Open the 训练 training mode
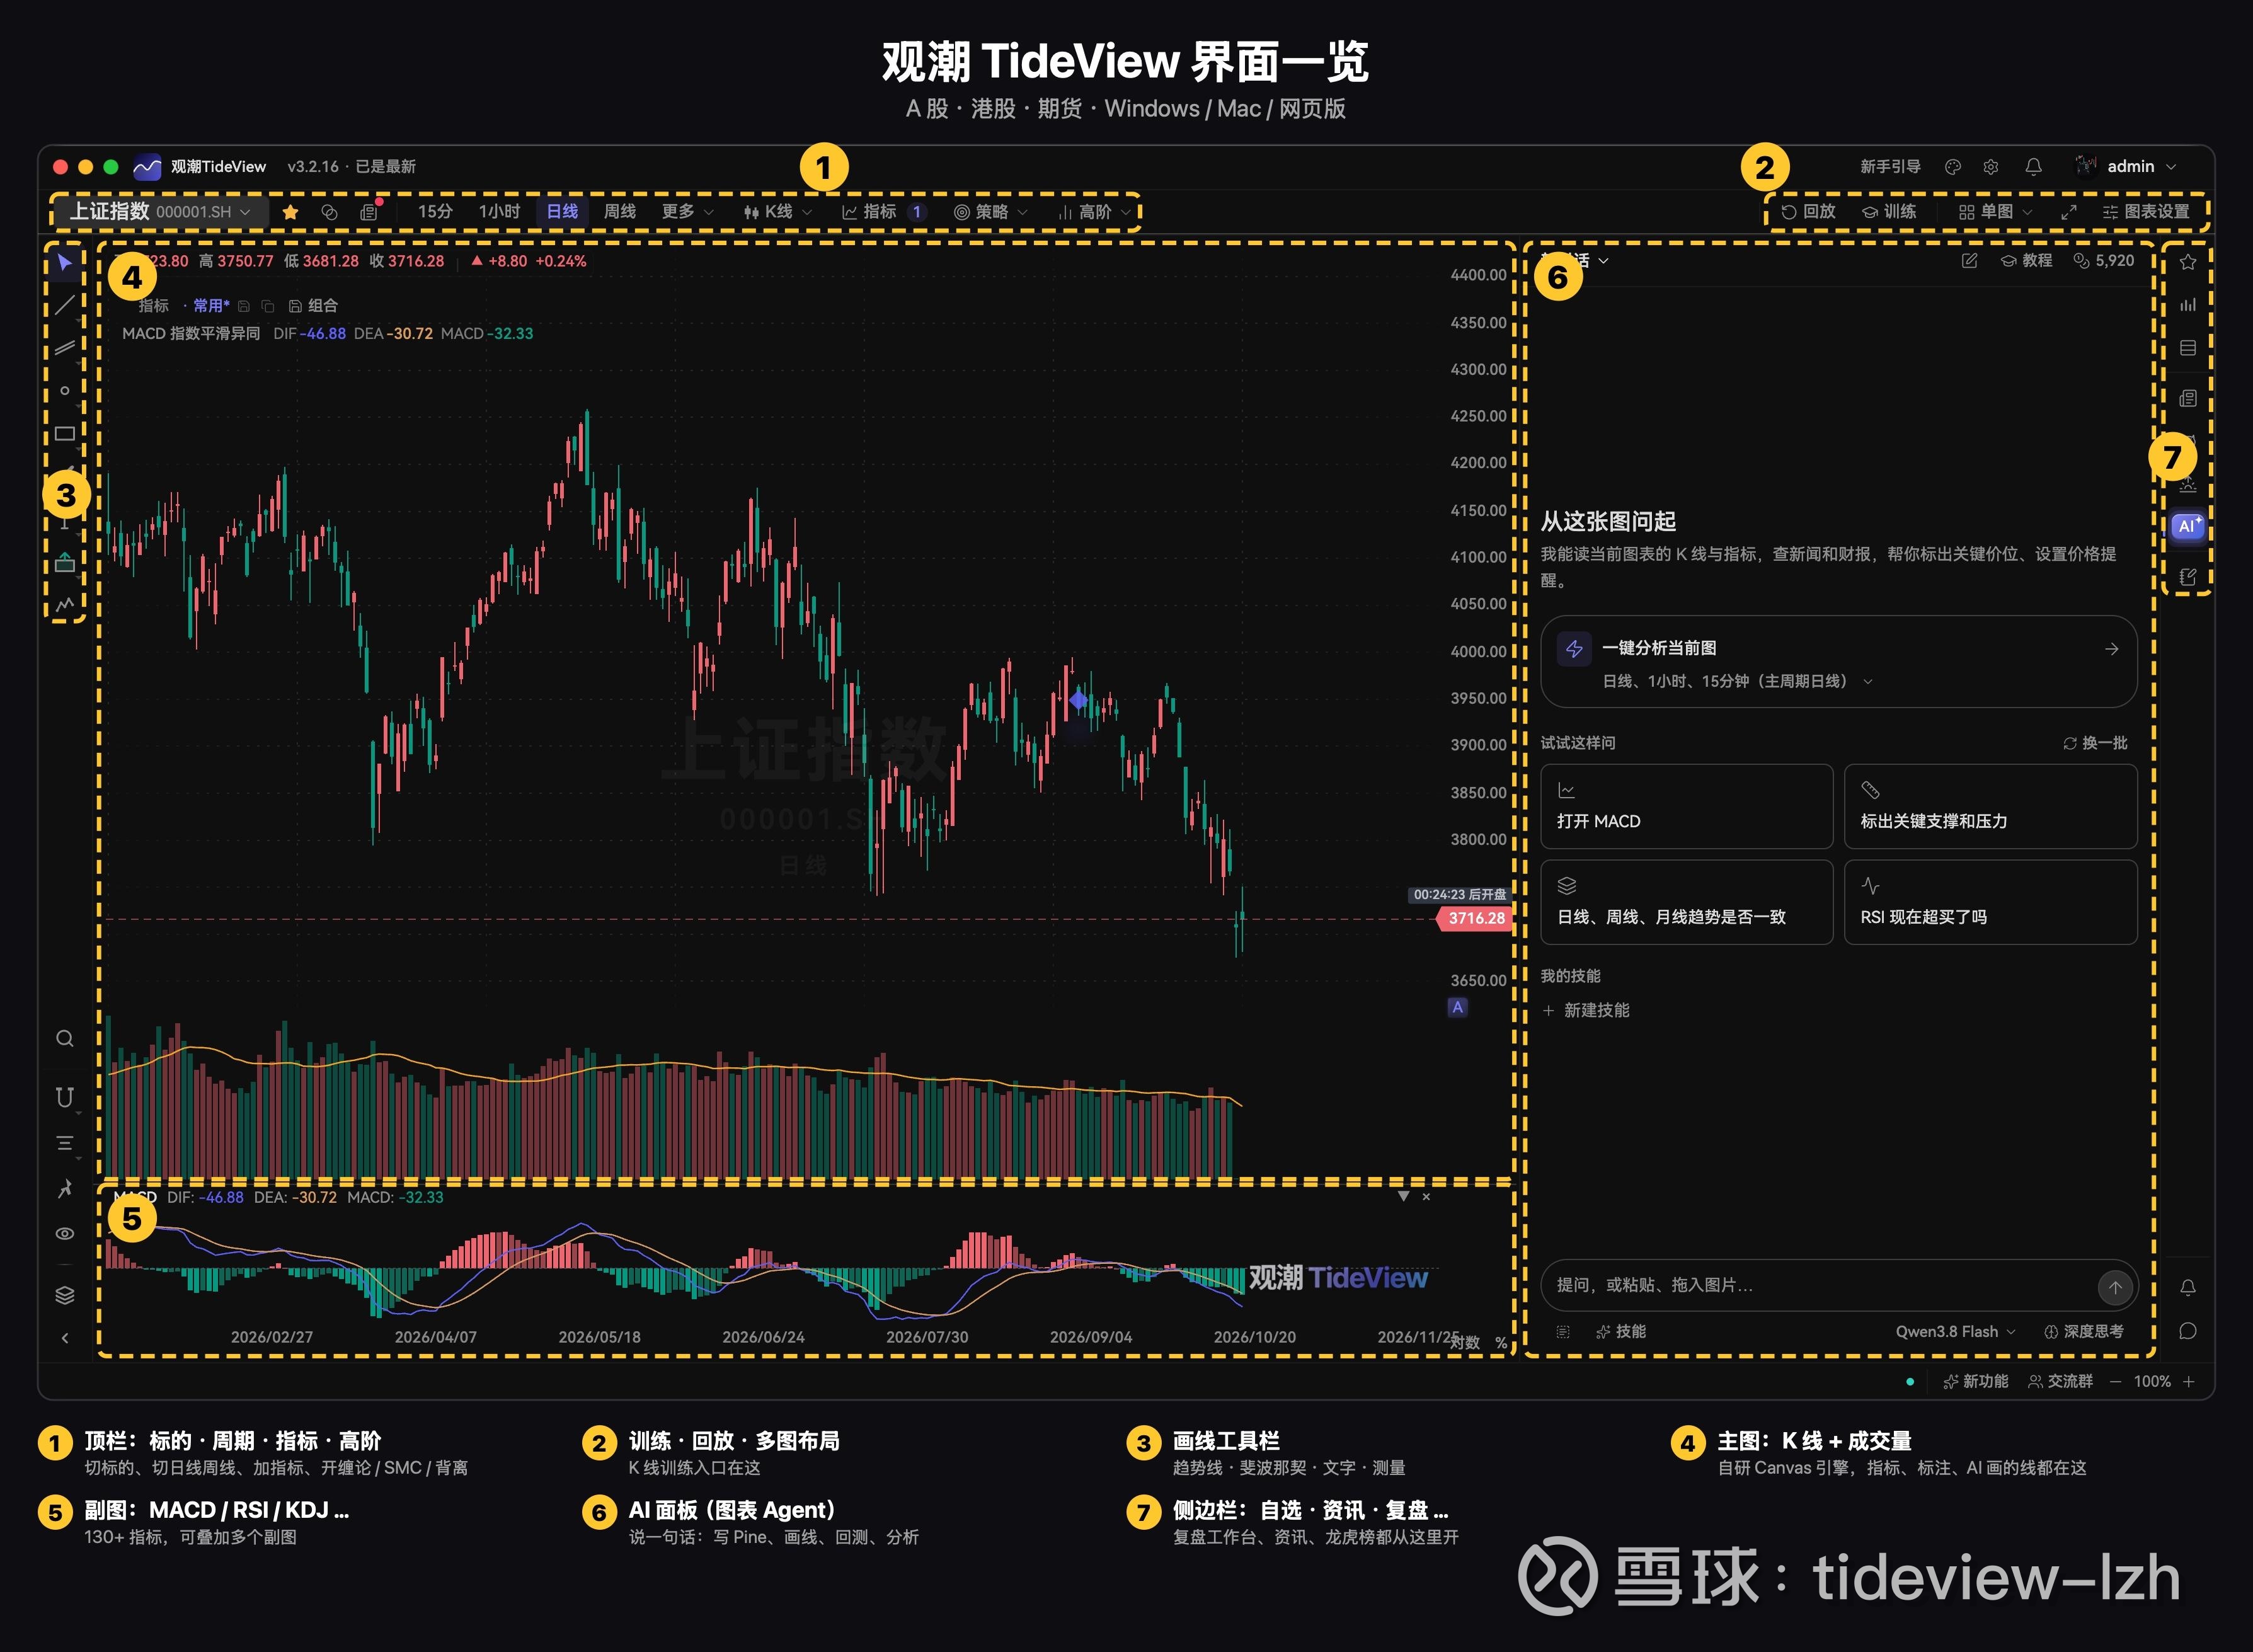 (1889, 212)
